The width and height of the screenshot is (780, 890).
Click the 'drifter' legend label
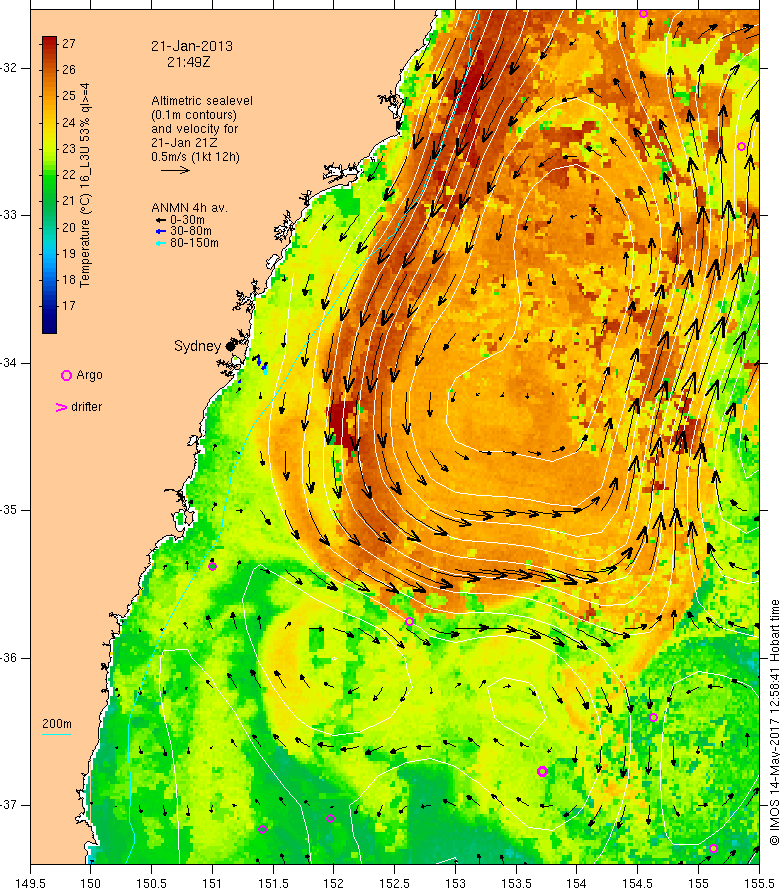tap(86, 407)
